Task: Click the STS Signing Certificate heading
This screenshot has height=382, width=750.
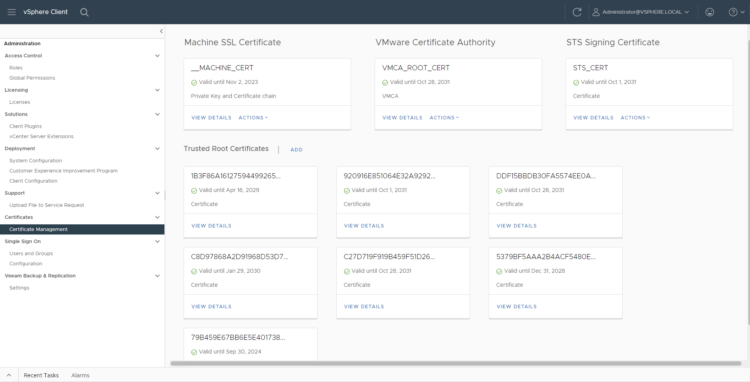Action: click(613, 43)
